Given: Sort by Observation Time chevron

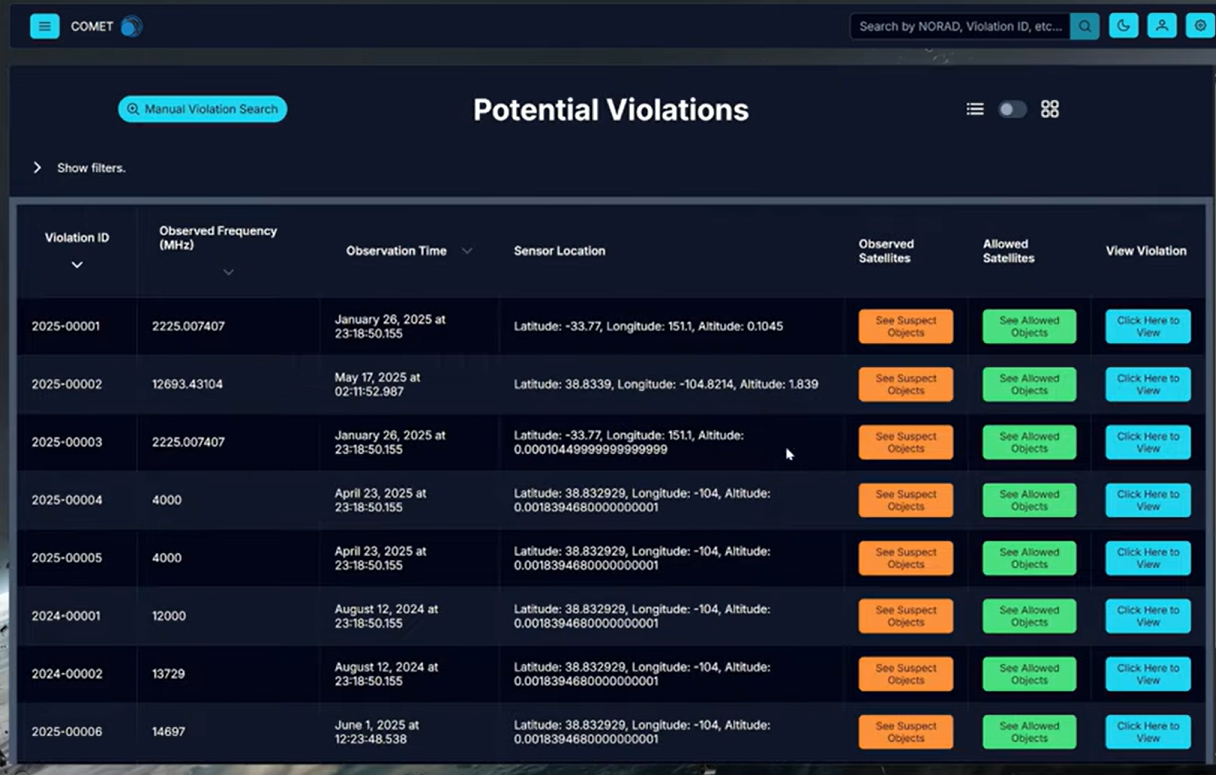Looking at the screenshot, I should click(x=466, y=251).
